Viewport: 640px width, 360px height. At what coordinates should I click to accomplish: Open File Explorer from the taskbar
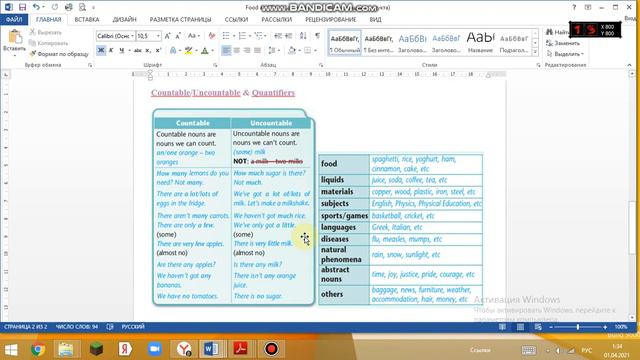click(x=66, y=349)
